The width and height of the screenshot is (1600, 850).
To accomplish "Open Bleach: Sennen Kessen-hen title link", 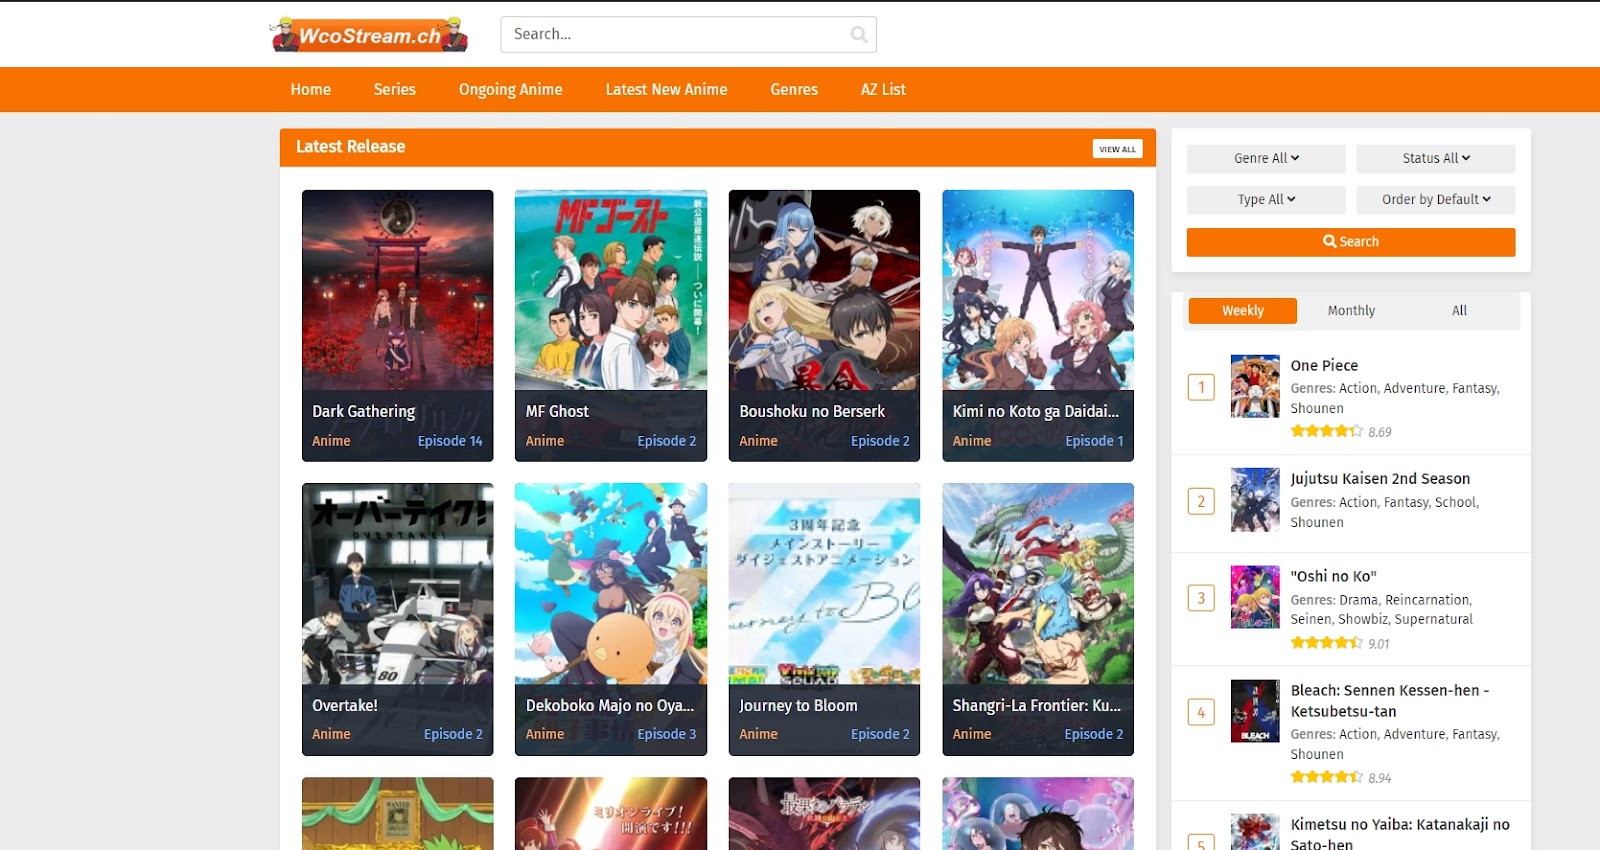I will [1390, 701].
